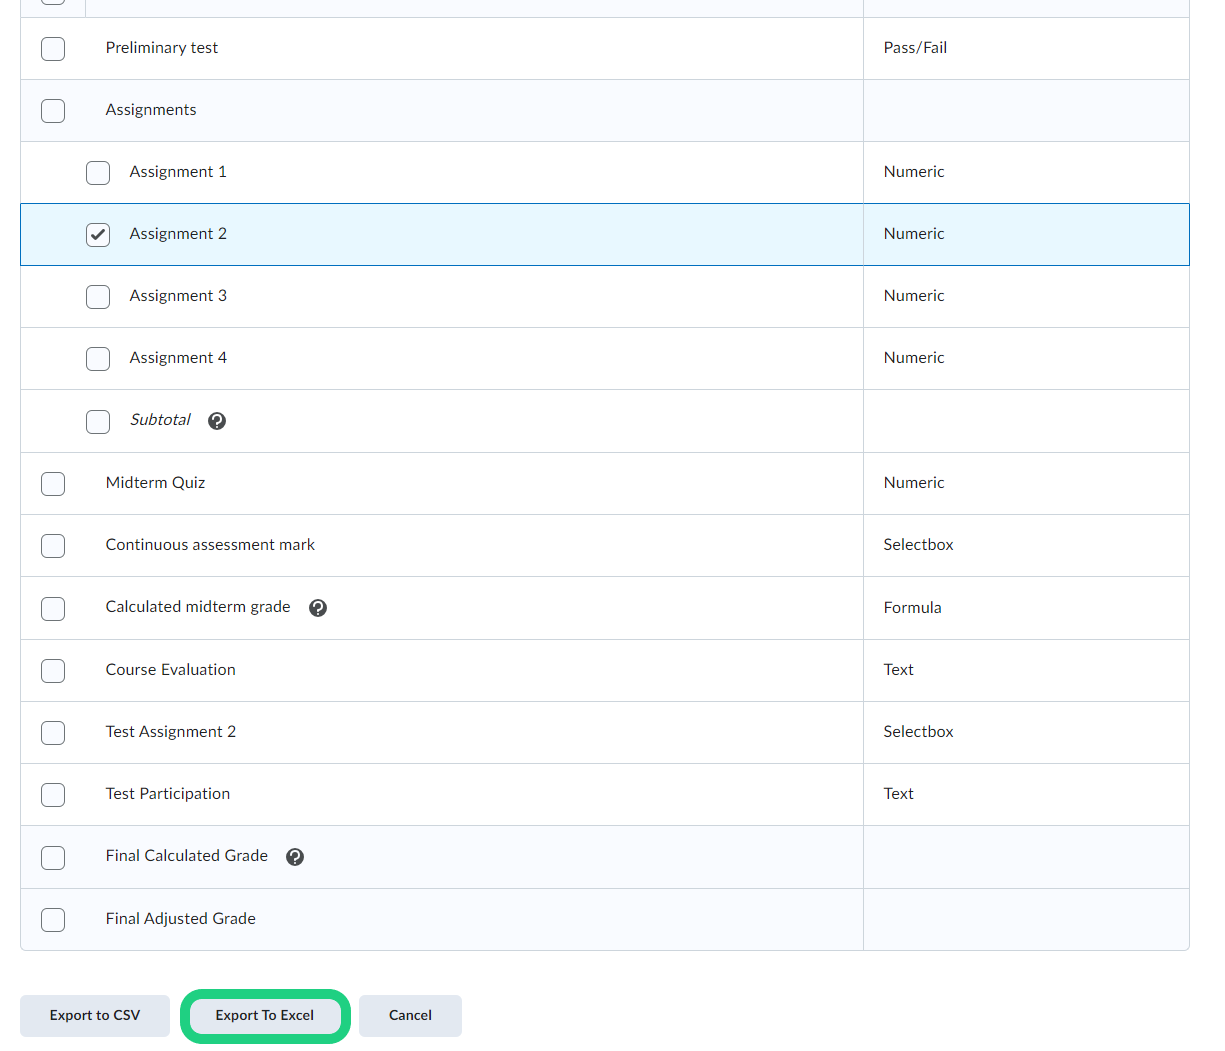Click the Export to CSV button
The width and height of the screenshot is (1225, 1051).
95,1016
